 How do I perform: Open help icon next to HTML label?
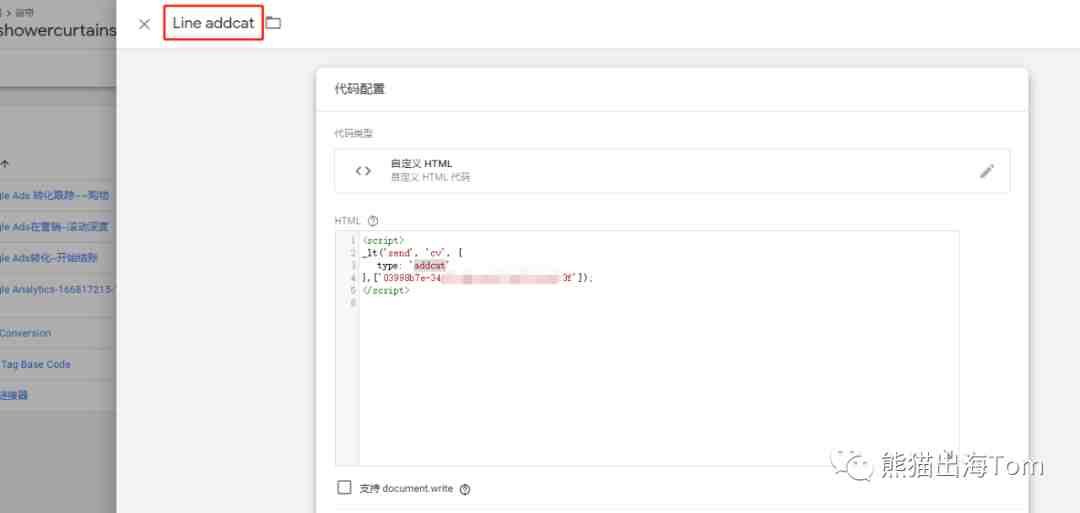373,221
